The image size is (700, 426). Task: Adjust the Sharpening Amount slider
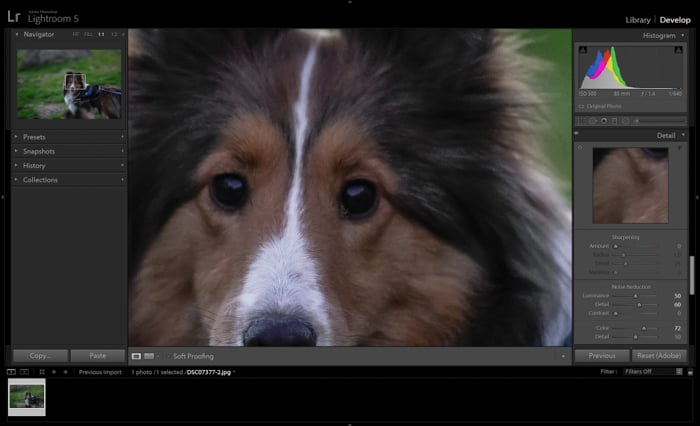tap(616, 246)
